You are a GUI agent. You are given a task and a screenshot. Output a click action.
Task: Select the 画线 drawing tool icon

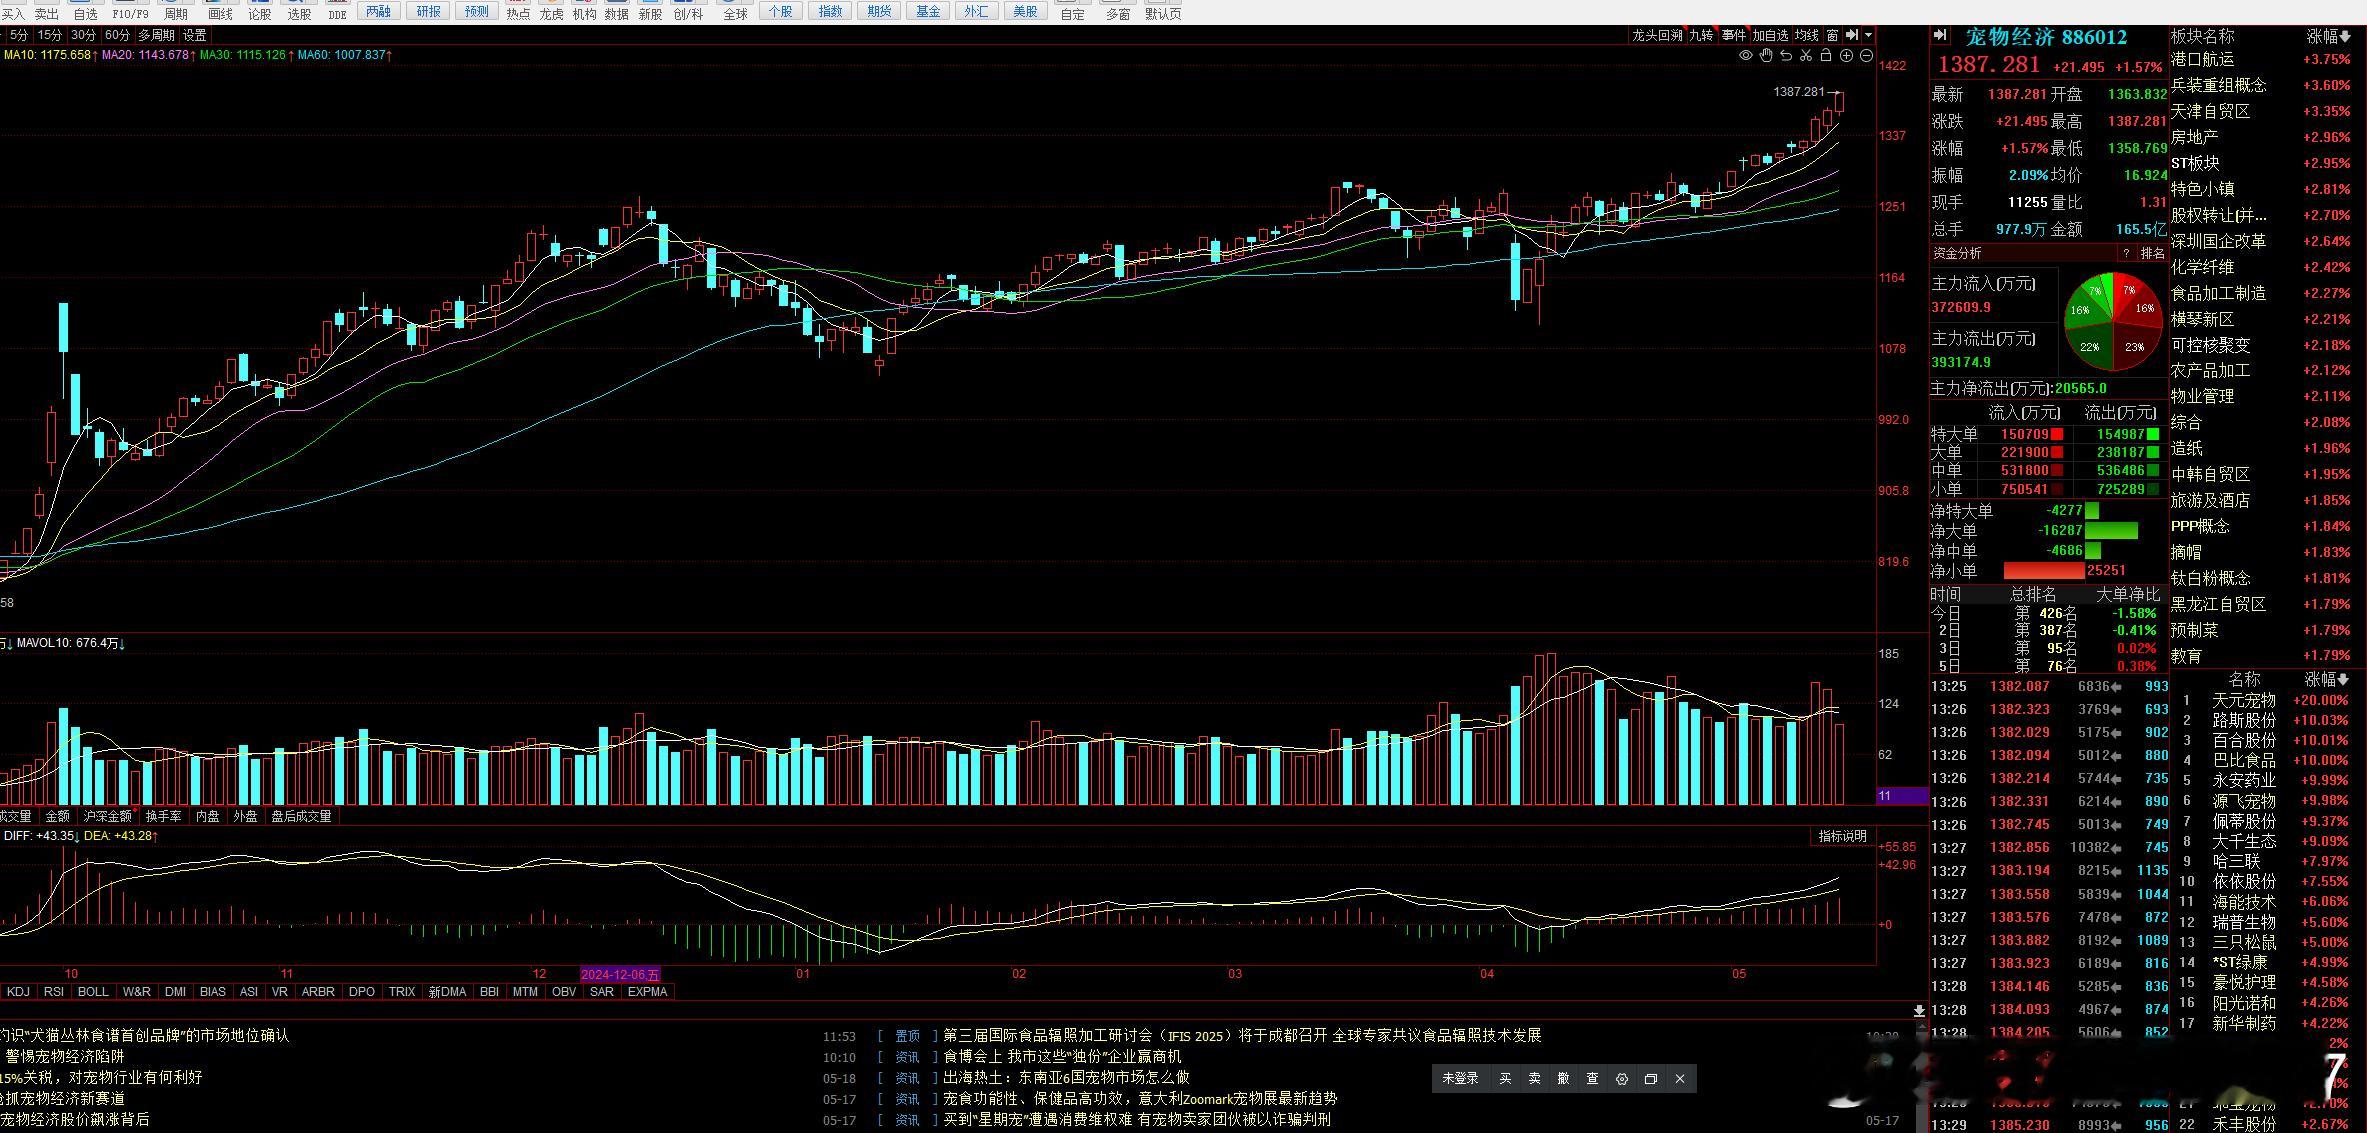(x=220, y=11)
